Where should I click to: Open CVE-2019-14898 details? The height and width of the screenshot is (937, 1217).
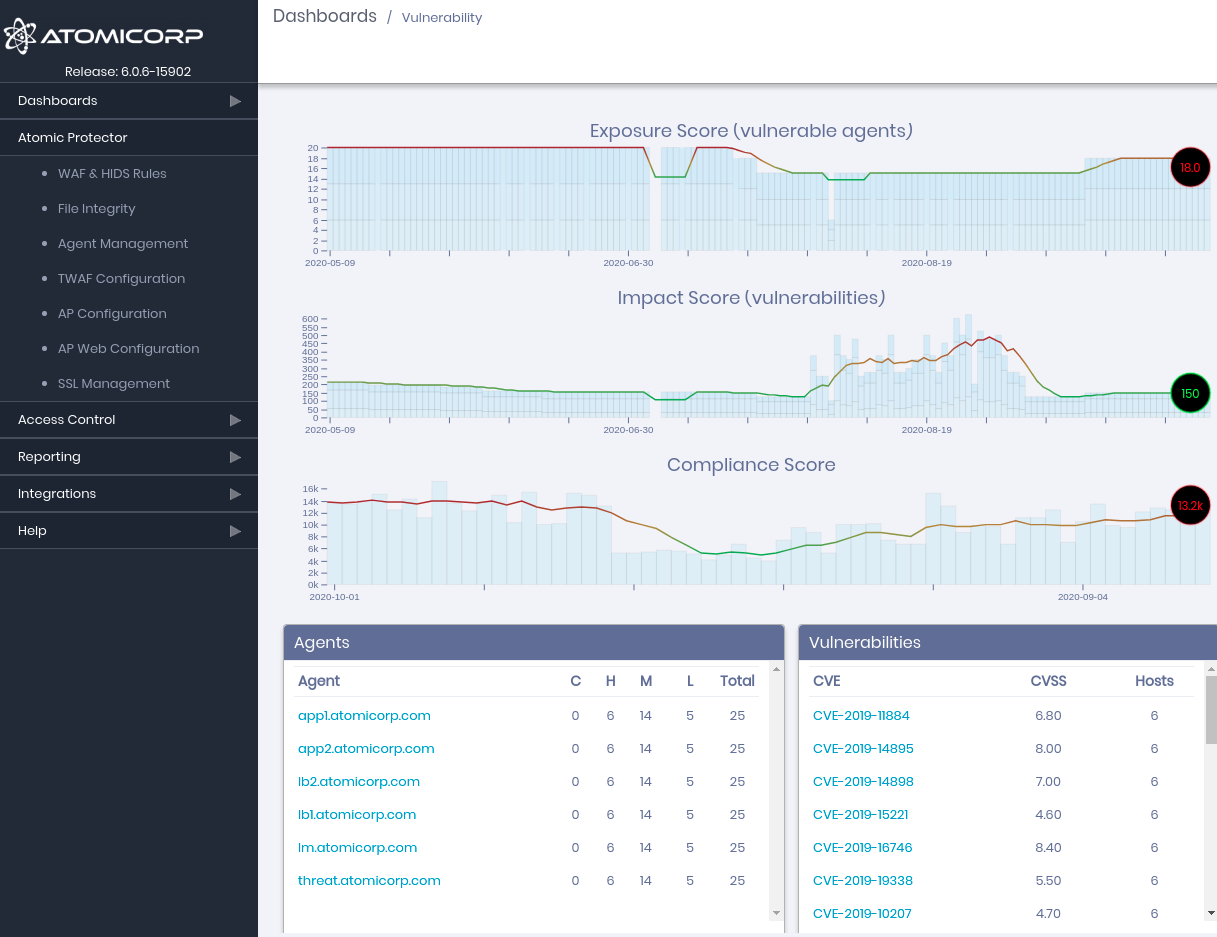click(x=863, y=782)
